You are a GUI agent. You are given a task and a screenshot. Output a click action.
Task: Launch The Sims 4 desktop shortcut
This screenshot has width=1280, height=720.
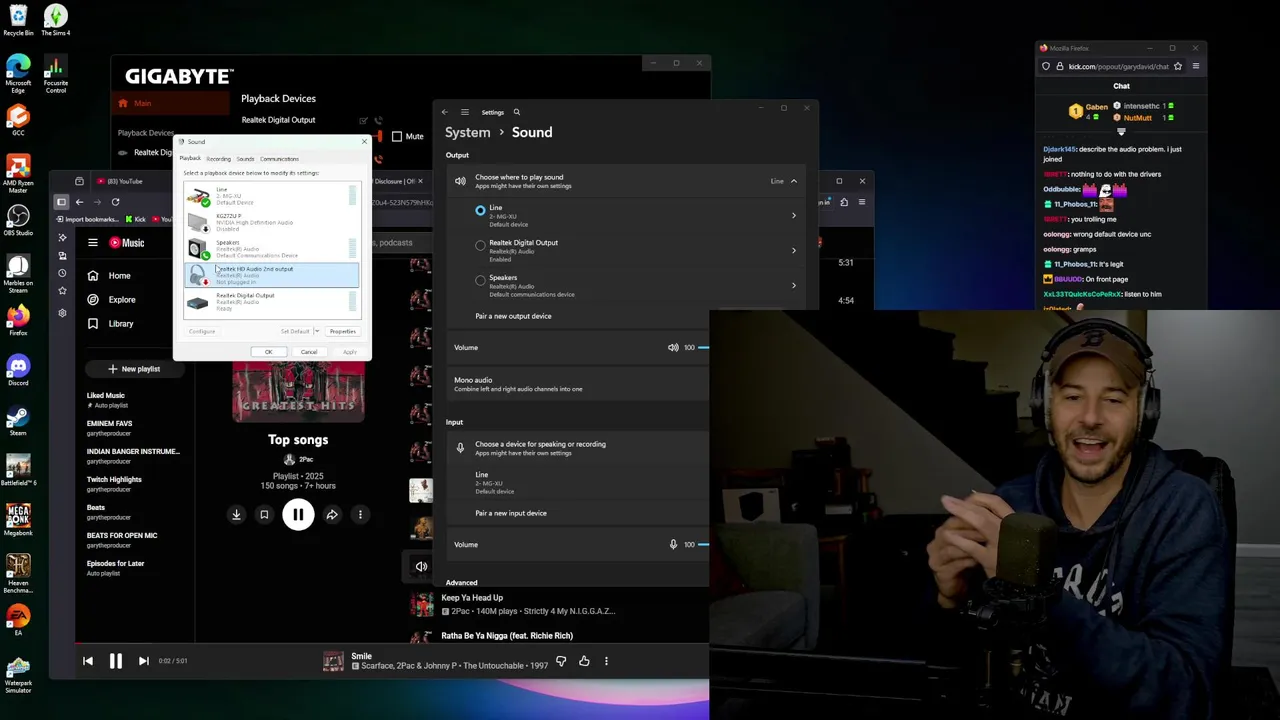coord(56,20)
